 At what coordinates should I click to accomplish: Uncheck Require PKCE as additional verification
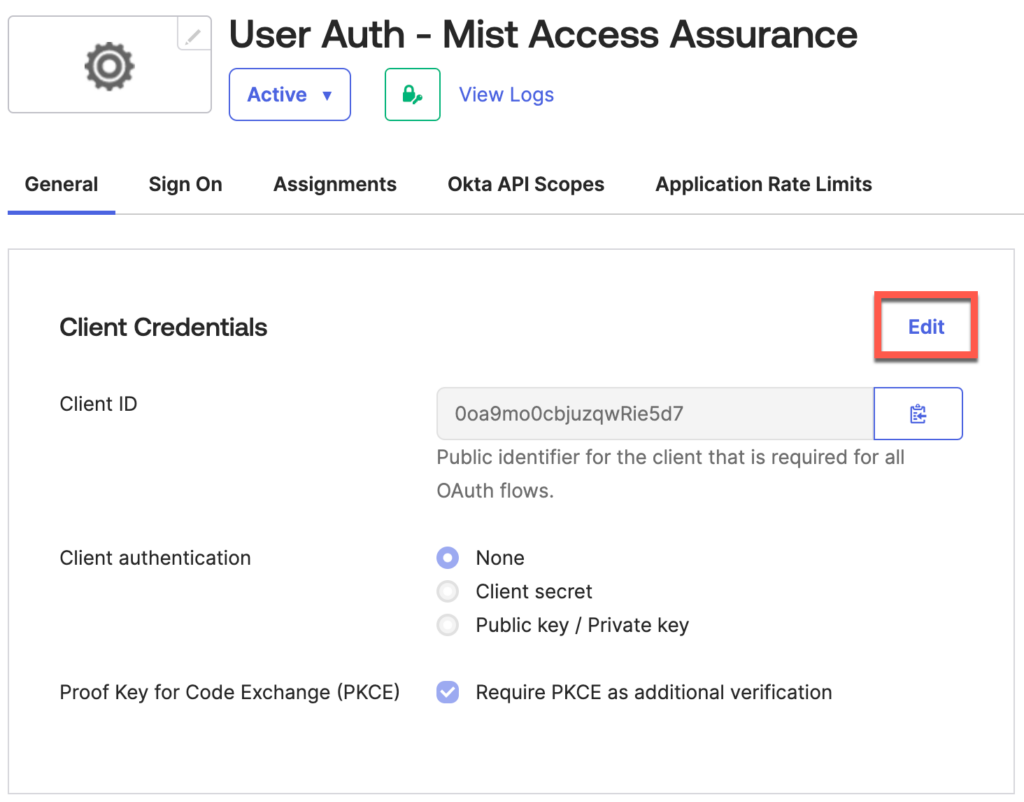click(x=447, y=692)
